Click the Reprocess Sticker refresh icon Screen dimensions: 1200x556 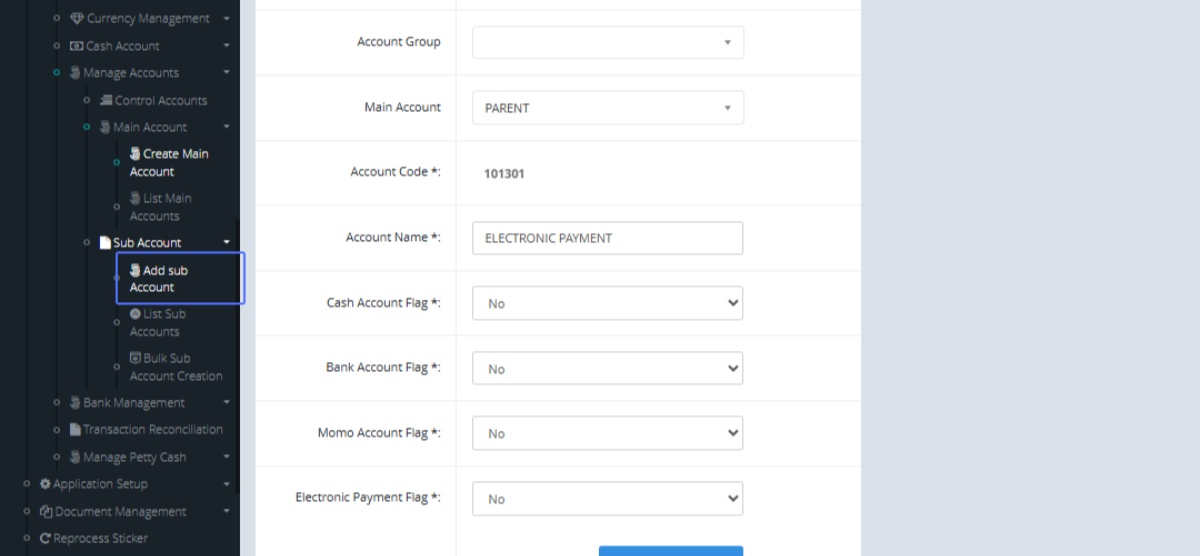pyautogui.click(x=45, y=538)
